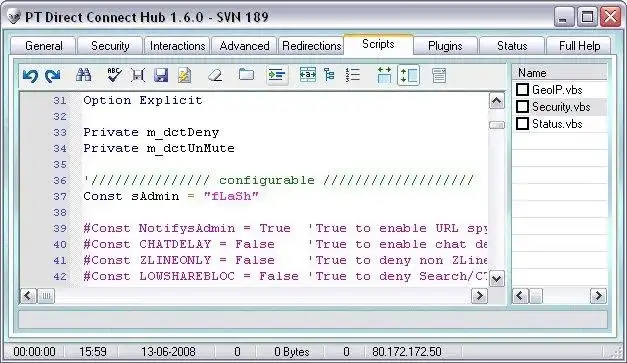The height and width of the screenshot is (363, 627).
Task: Click the 'Private m_dctDeny' line
Action: [x=151, y=132]
